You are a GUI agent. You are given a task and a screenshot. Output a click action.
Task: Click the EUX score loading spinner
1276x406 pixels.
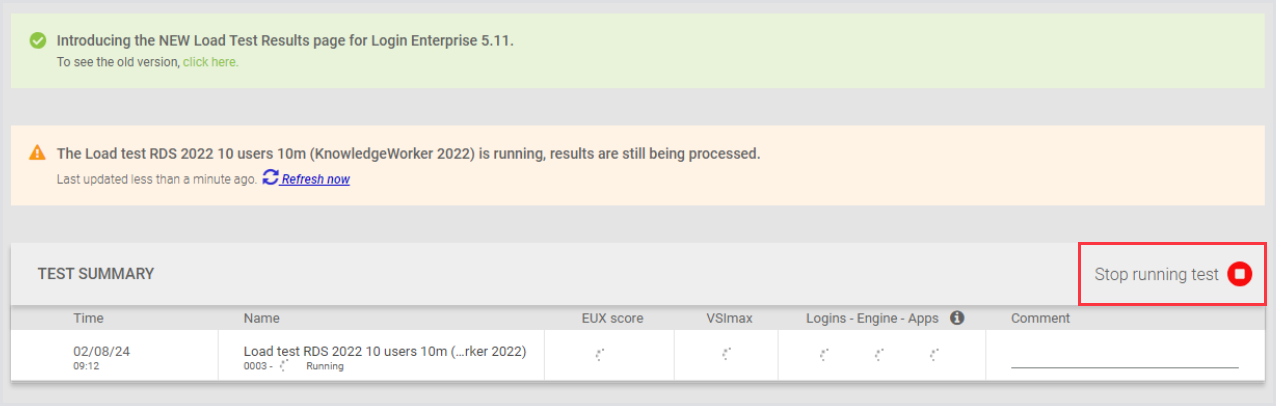599,354
